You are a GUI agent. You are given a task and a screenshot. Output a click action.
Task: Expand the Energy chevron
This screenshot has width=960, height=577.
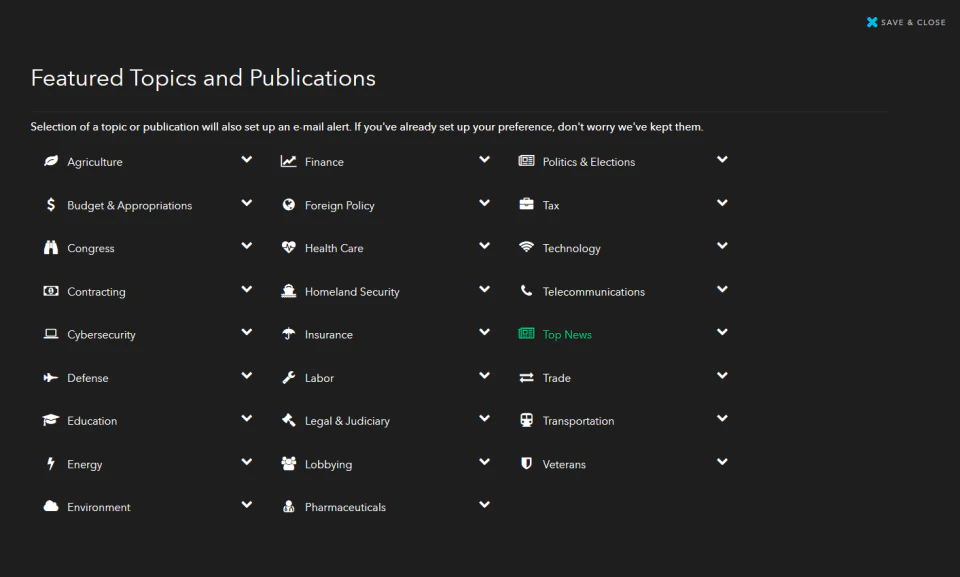coord(247,462)
